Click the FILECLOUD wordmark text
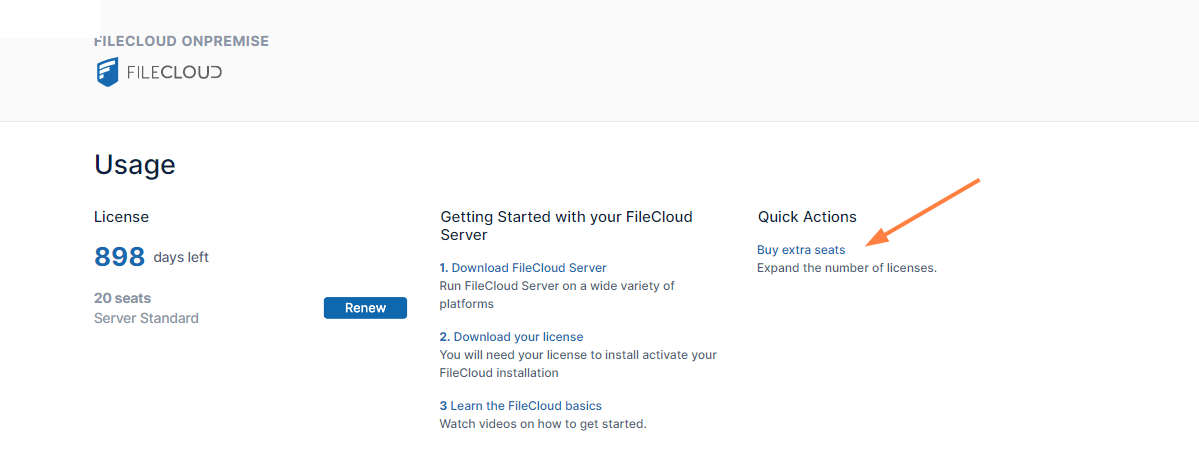1199x475 pixels. [174, 73]
